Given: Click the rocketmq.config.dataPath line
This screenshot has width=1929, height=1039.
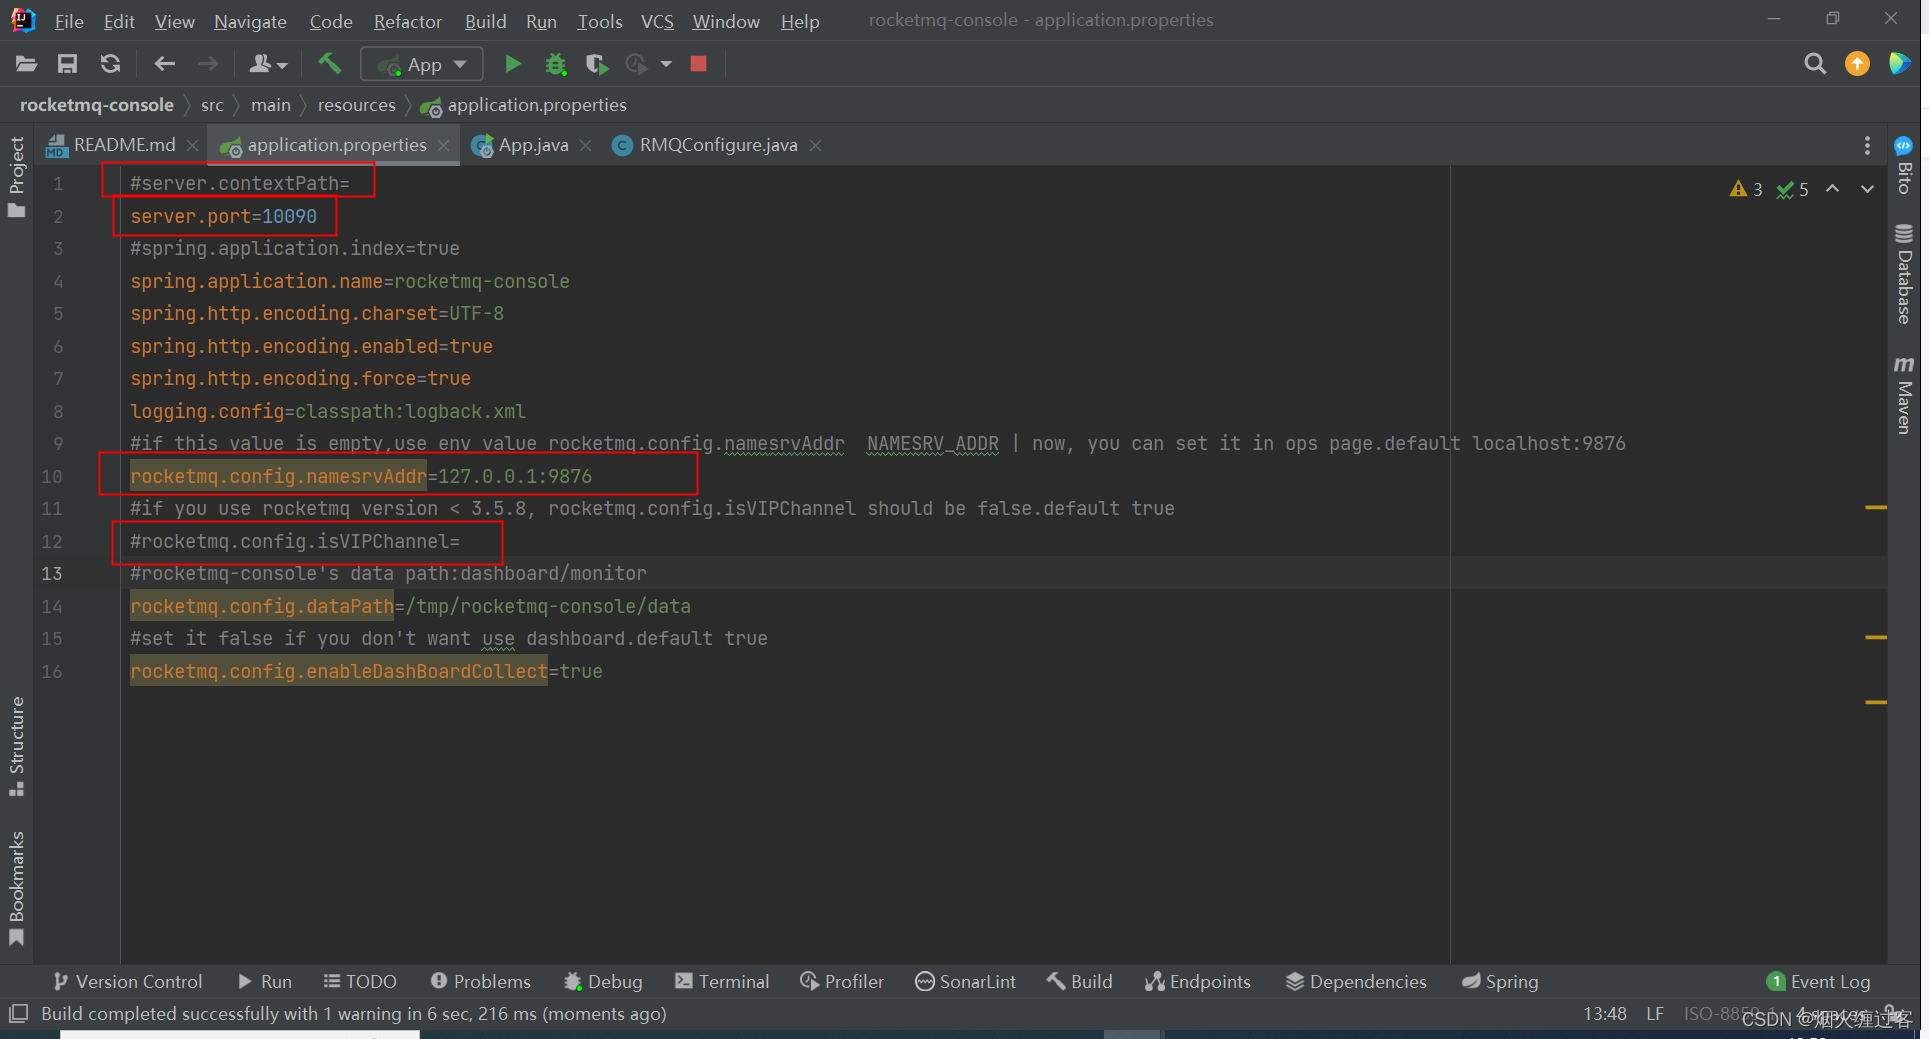Looking at the screenshot, I should point(410,606).
